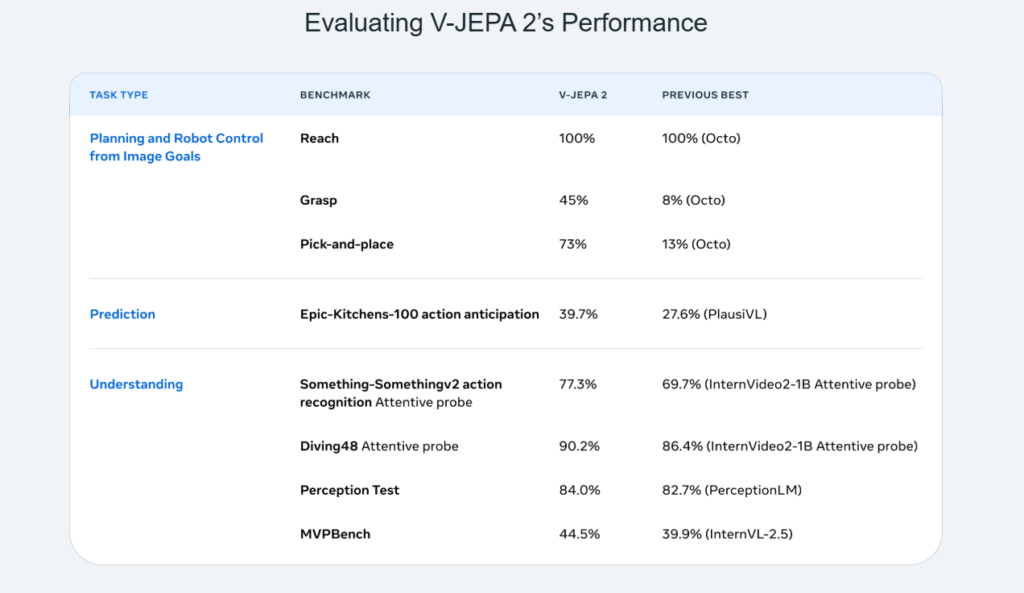Click the "TASK TYPE" column header
The width and height of the screenshot is (1024, 593).
(x=118, y=95)
